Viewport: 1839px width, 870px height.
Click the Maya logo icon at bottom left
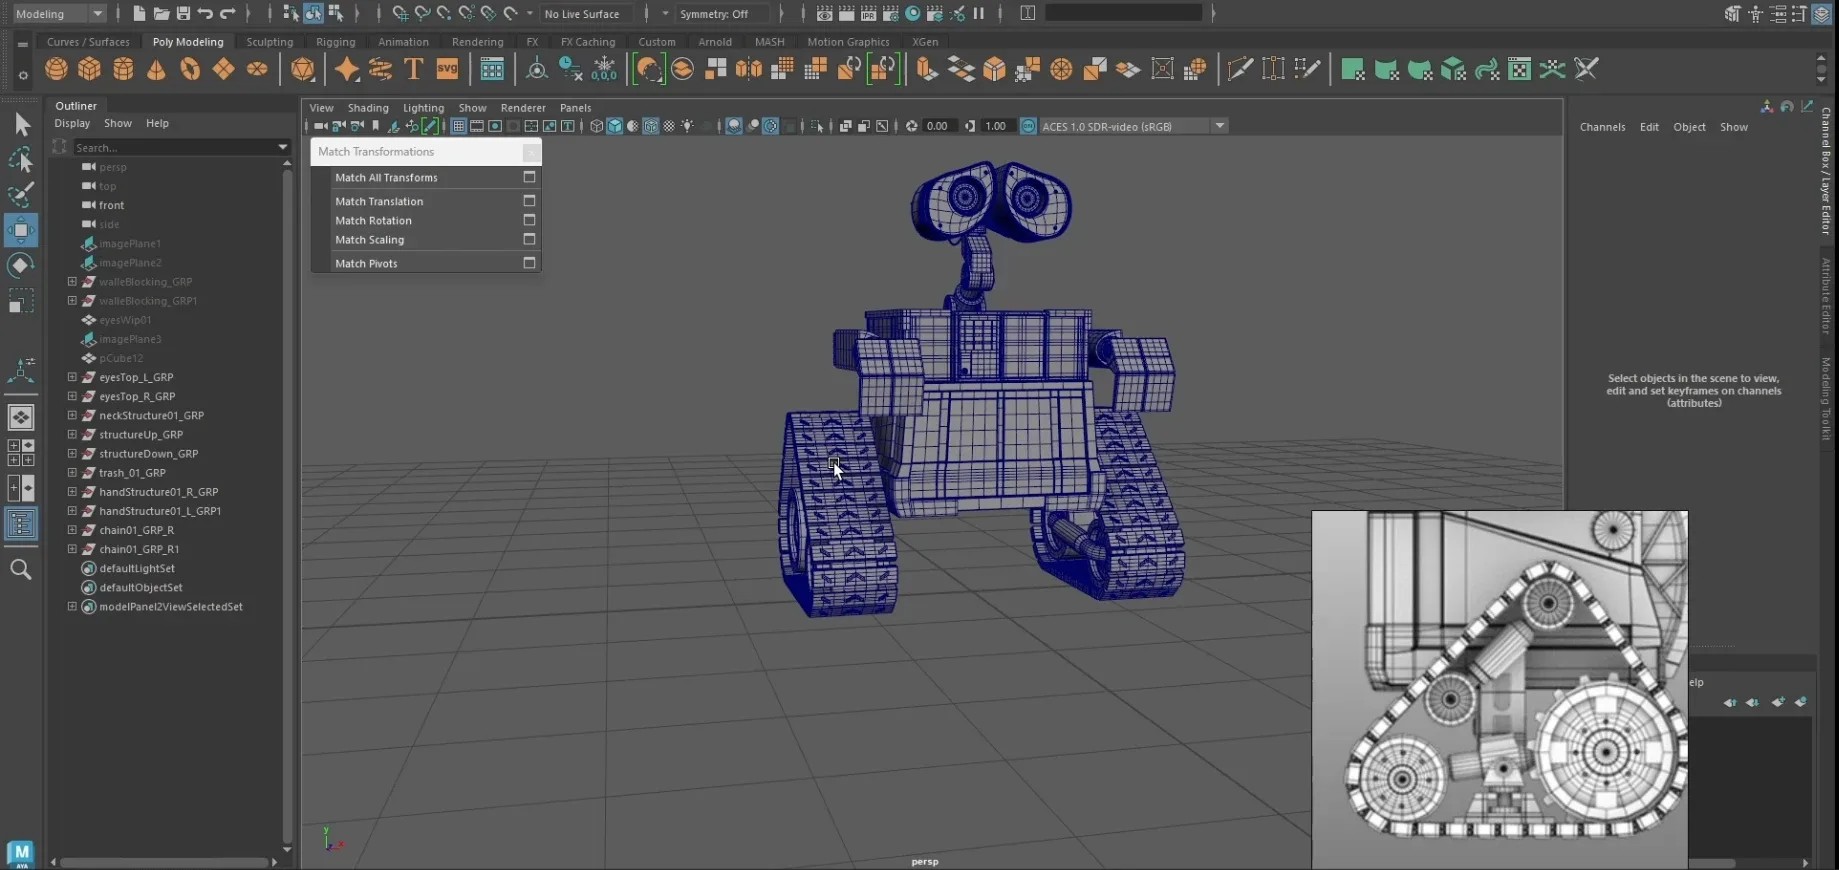tap(21, 853)
